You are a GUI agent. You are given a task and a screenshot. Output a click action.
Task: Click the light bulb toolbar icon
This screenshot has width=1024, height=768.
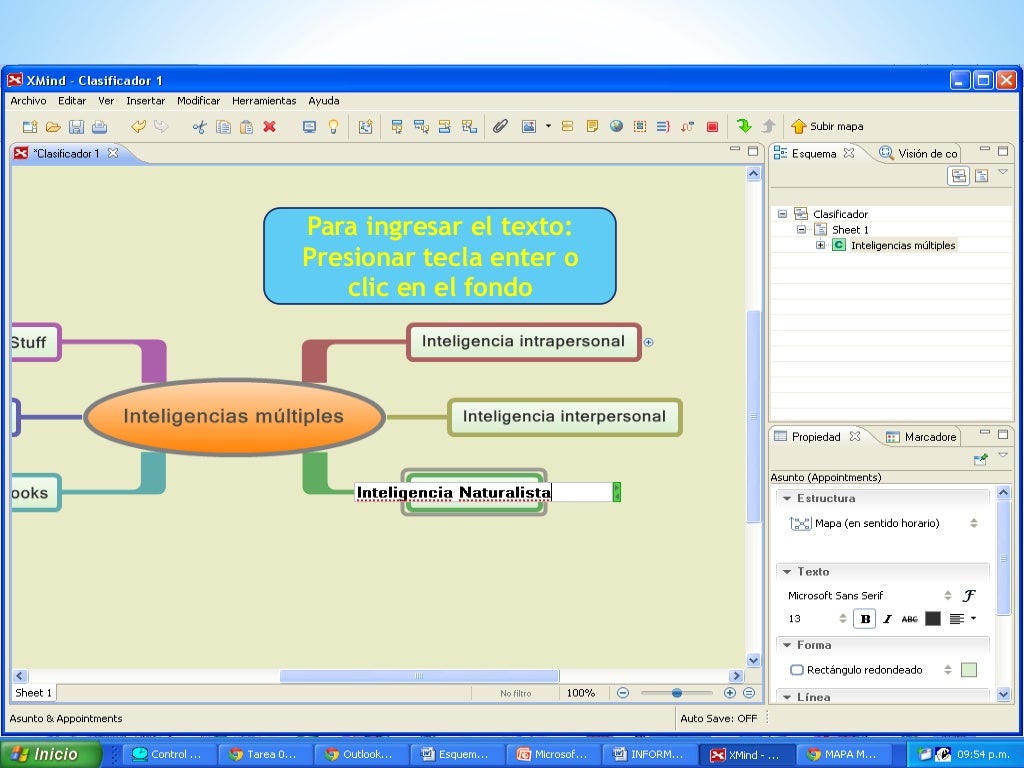pyautogui.click(x=334, y=127)
